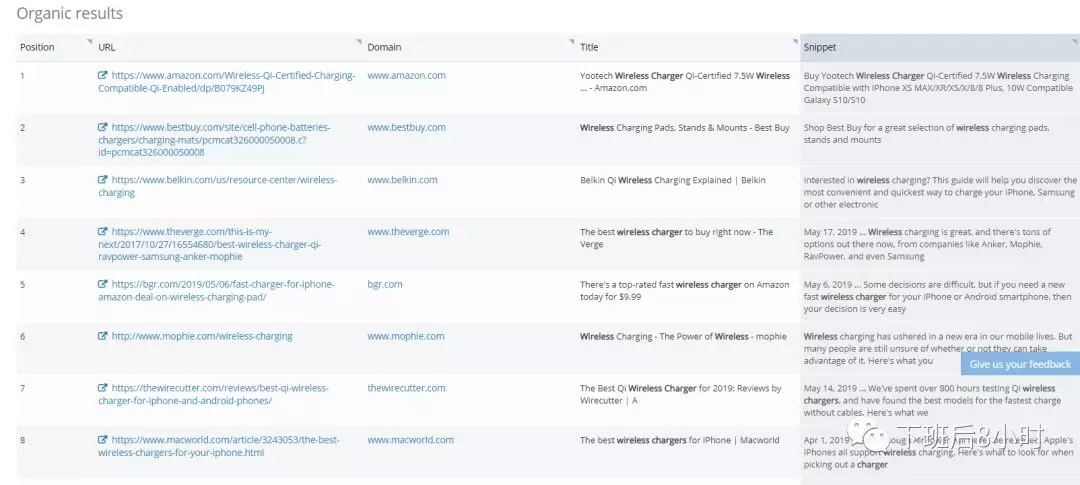Viewport: 1080px width, 485px height.
Task: Open the Position column filter arrow
Action: [79, 41]
